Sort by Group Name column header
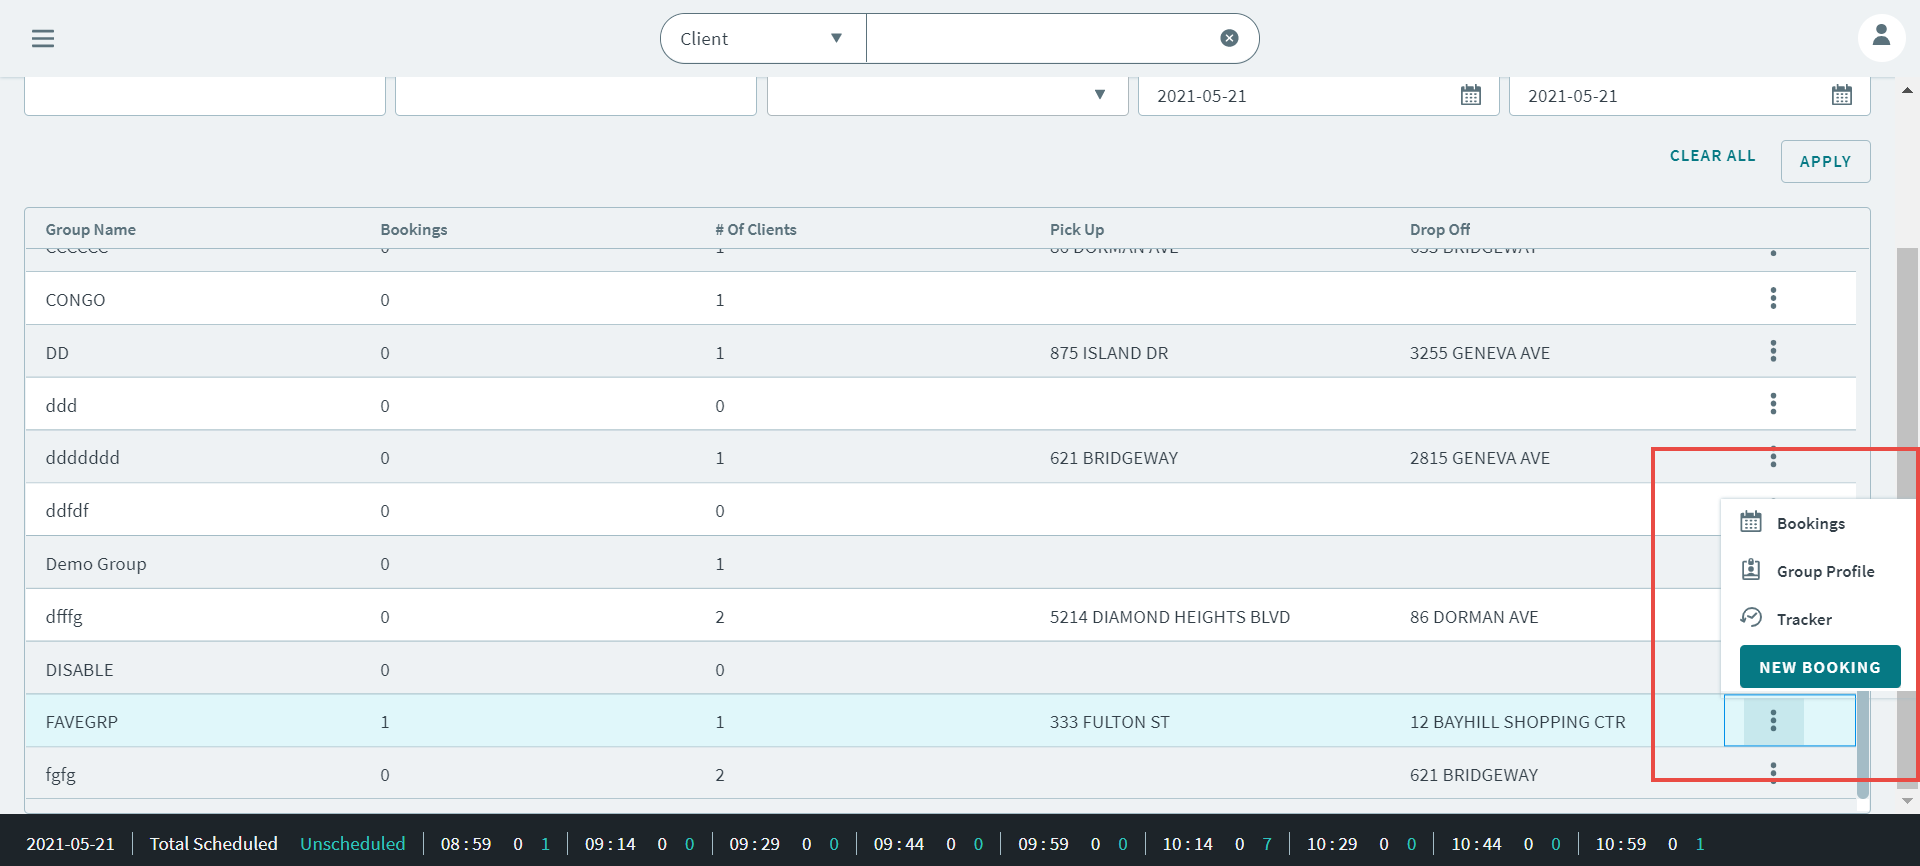Image resolution: width=1920 pixels, height=866 pixels. coord(91,230)
